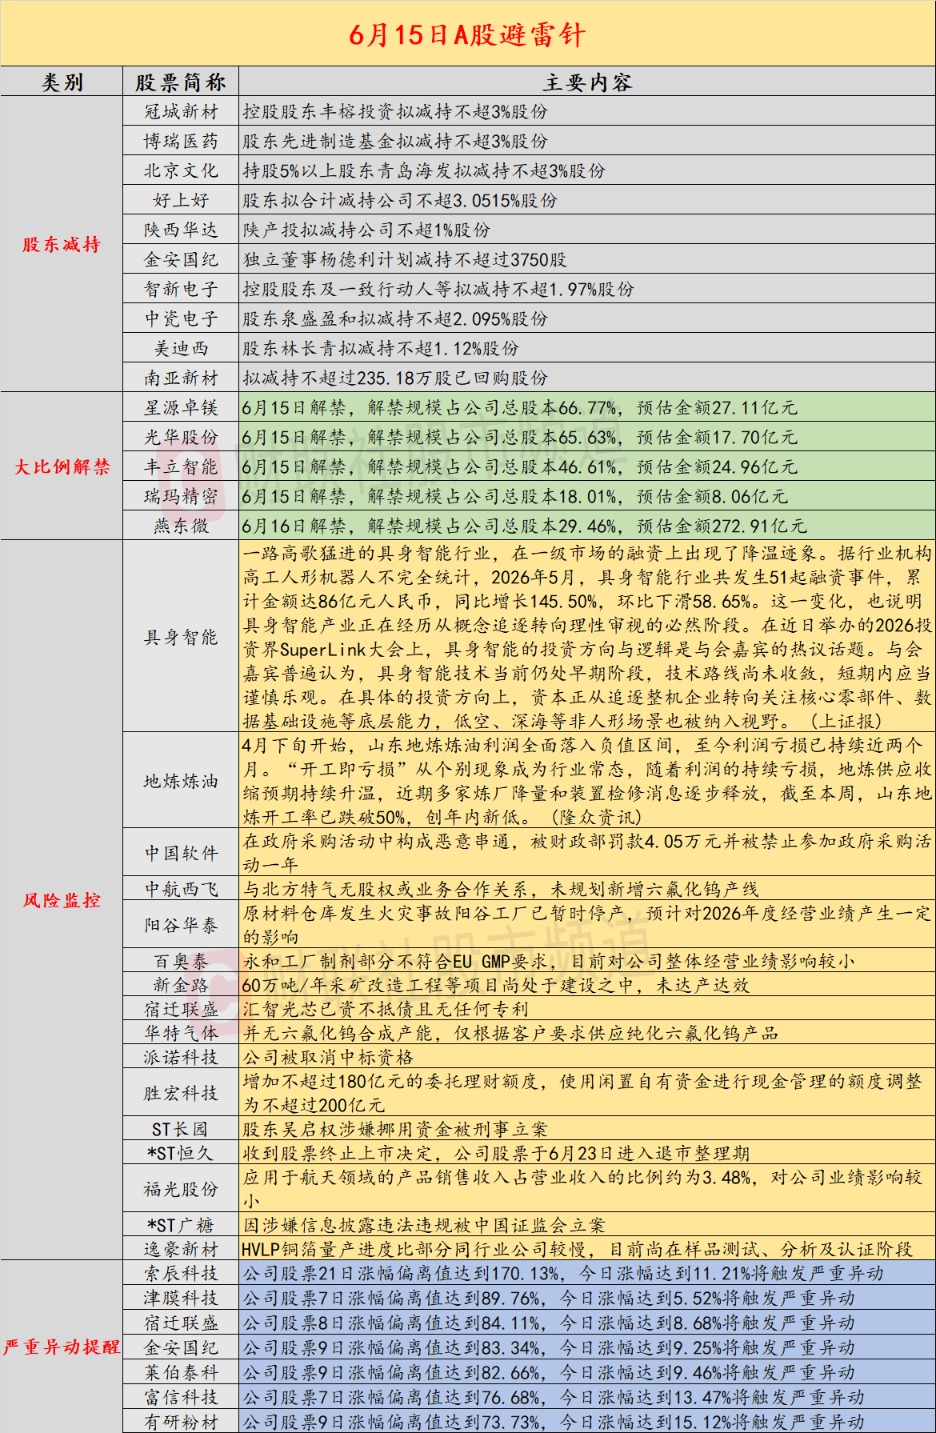Select stock name *ST恒久
This screenshot has width=936, height=1433.
pyautogui.click(x=181, y=1153)
